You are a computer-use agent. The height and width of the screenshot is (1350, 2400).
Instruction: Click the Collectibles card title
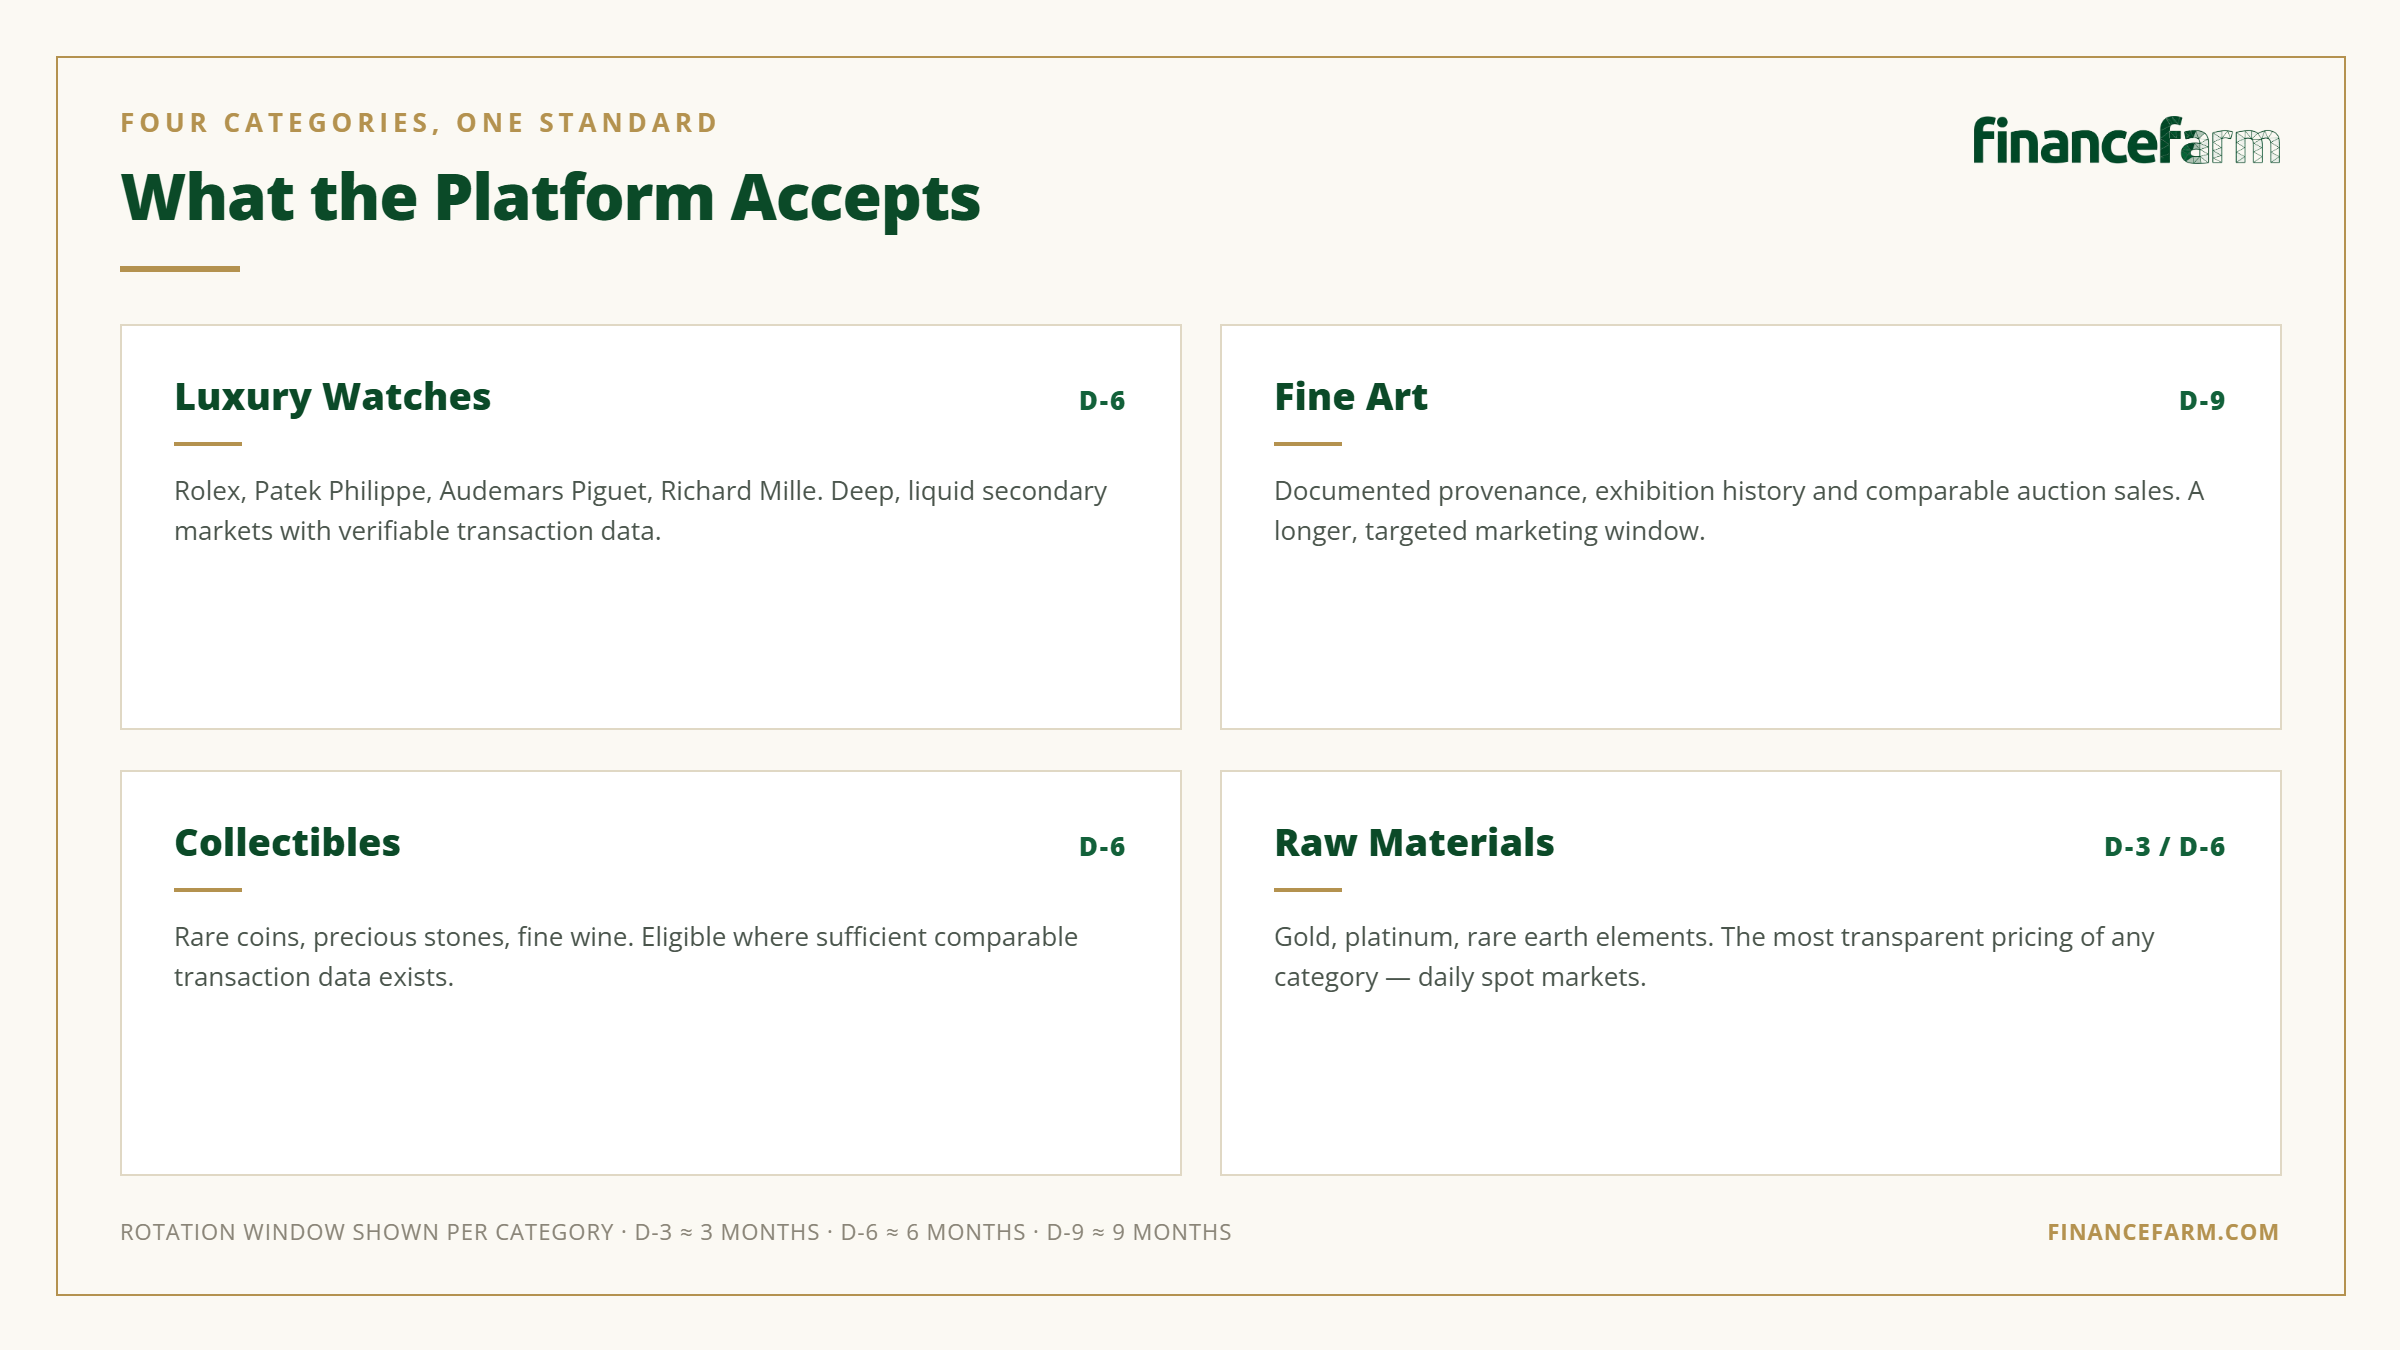coord(287,843)
